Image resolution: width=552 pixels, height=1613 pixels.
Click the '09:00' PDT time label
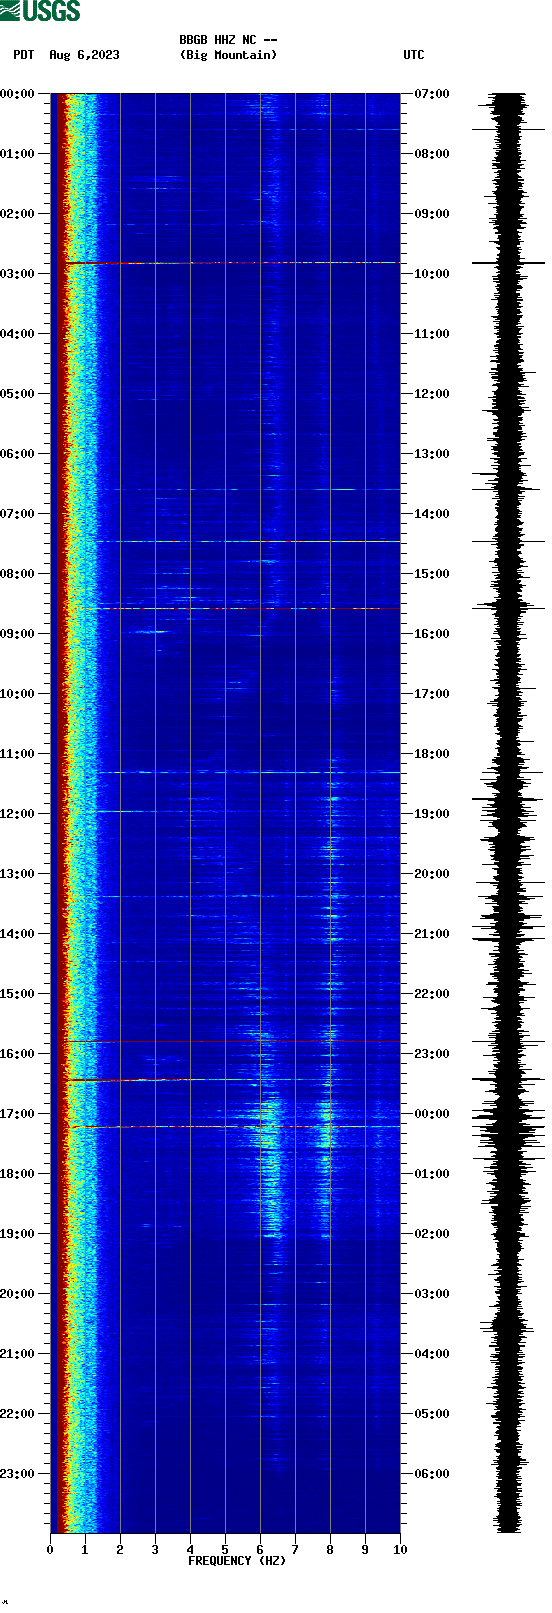pyautogui.click(x=18, y=634)
